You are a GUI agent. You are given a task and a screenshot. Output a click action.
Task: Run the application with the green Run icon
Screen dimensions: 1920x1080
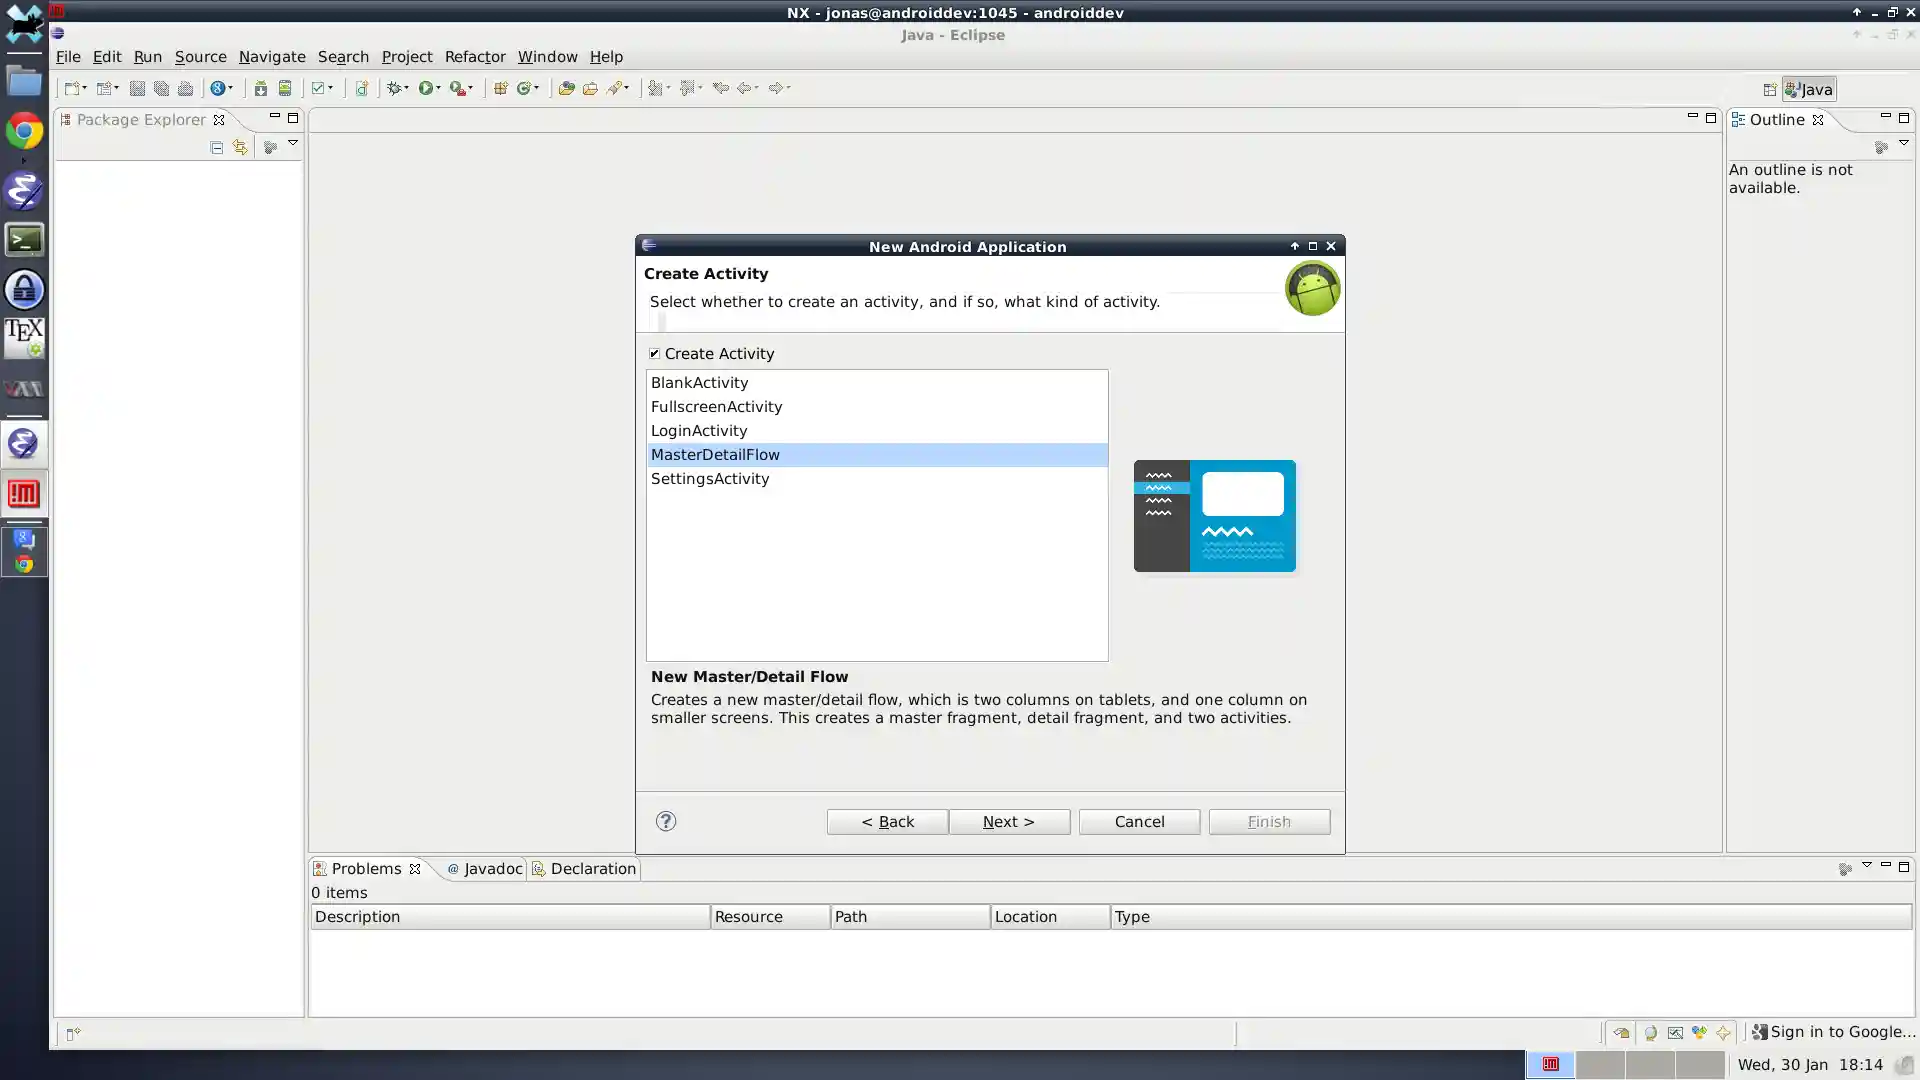[x=428, y=88]
